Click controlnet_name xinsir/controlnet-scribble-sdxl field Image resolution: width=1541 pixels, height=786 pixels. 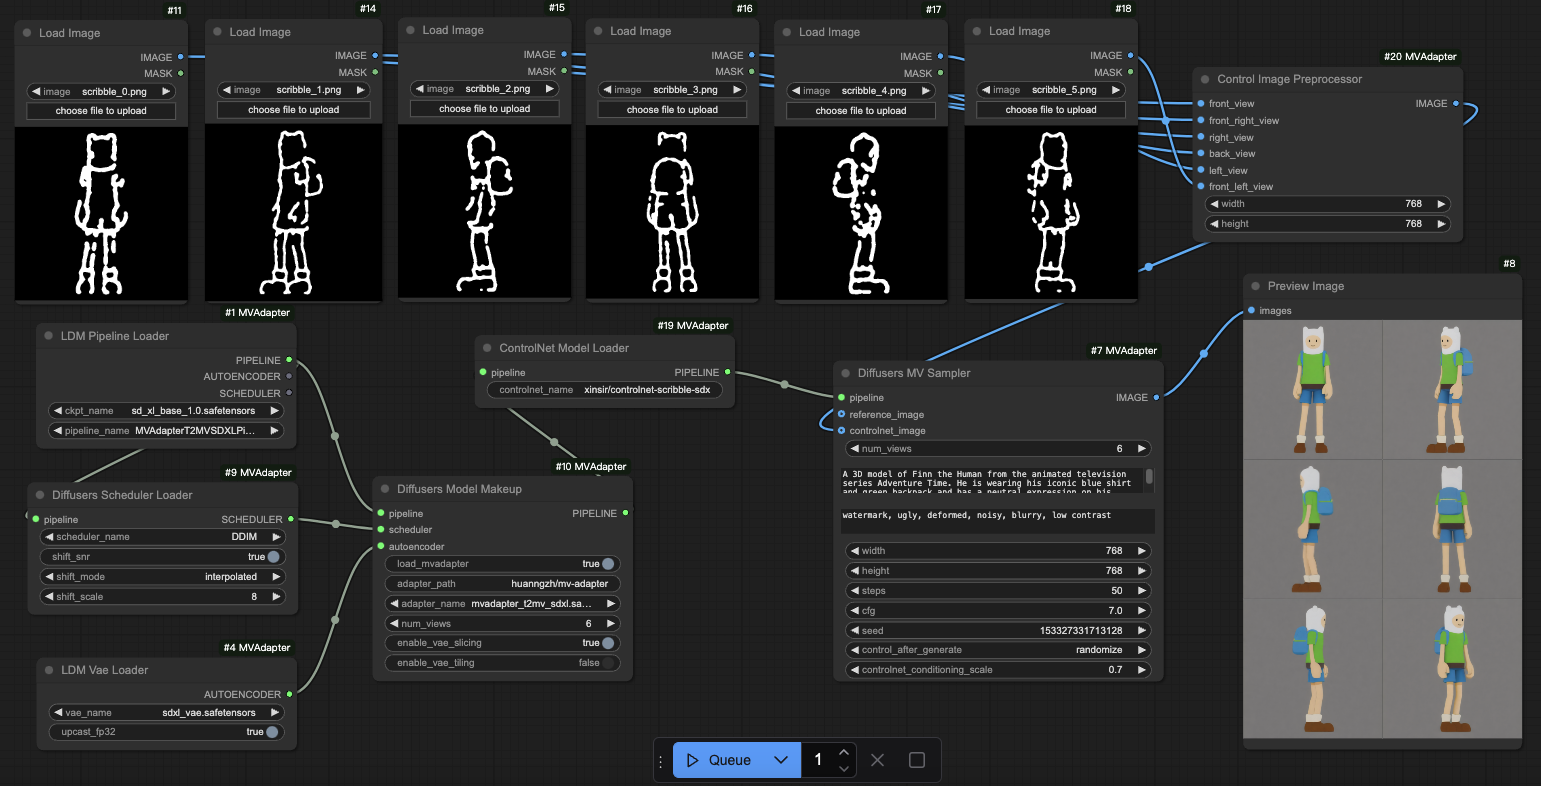604,390
